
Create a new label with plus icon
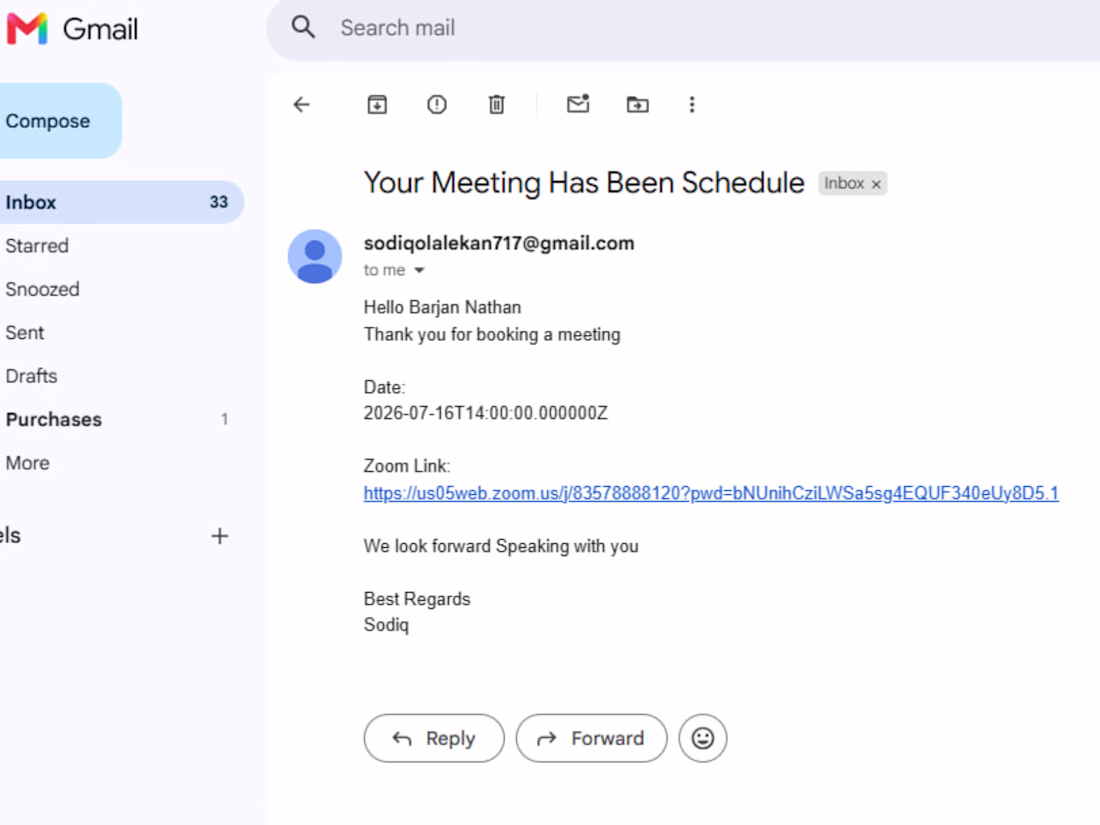coord(220,536)
